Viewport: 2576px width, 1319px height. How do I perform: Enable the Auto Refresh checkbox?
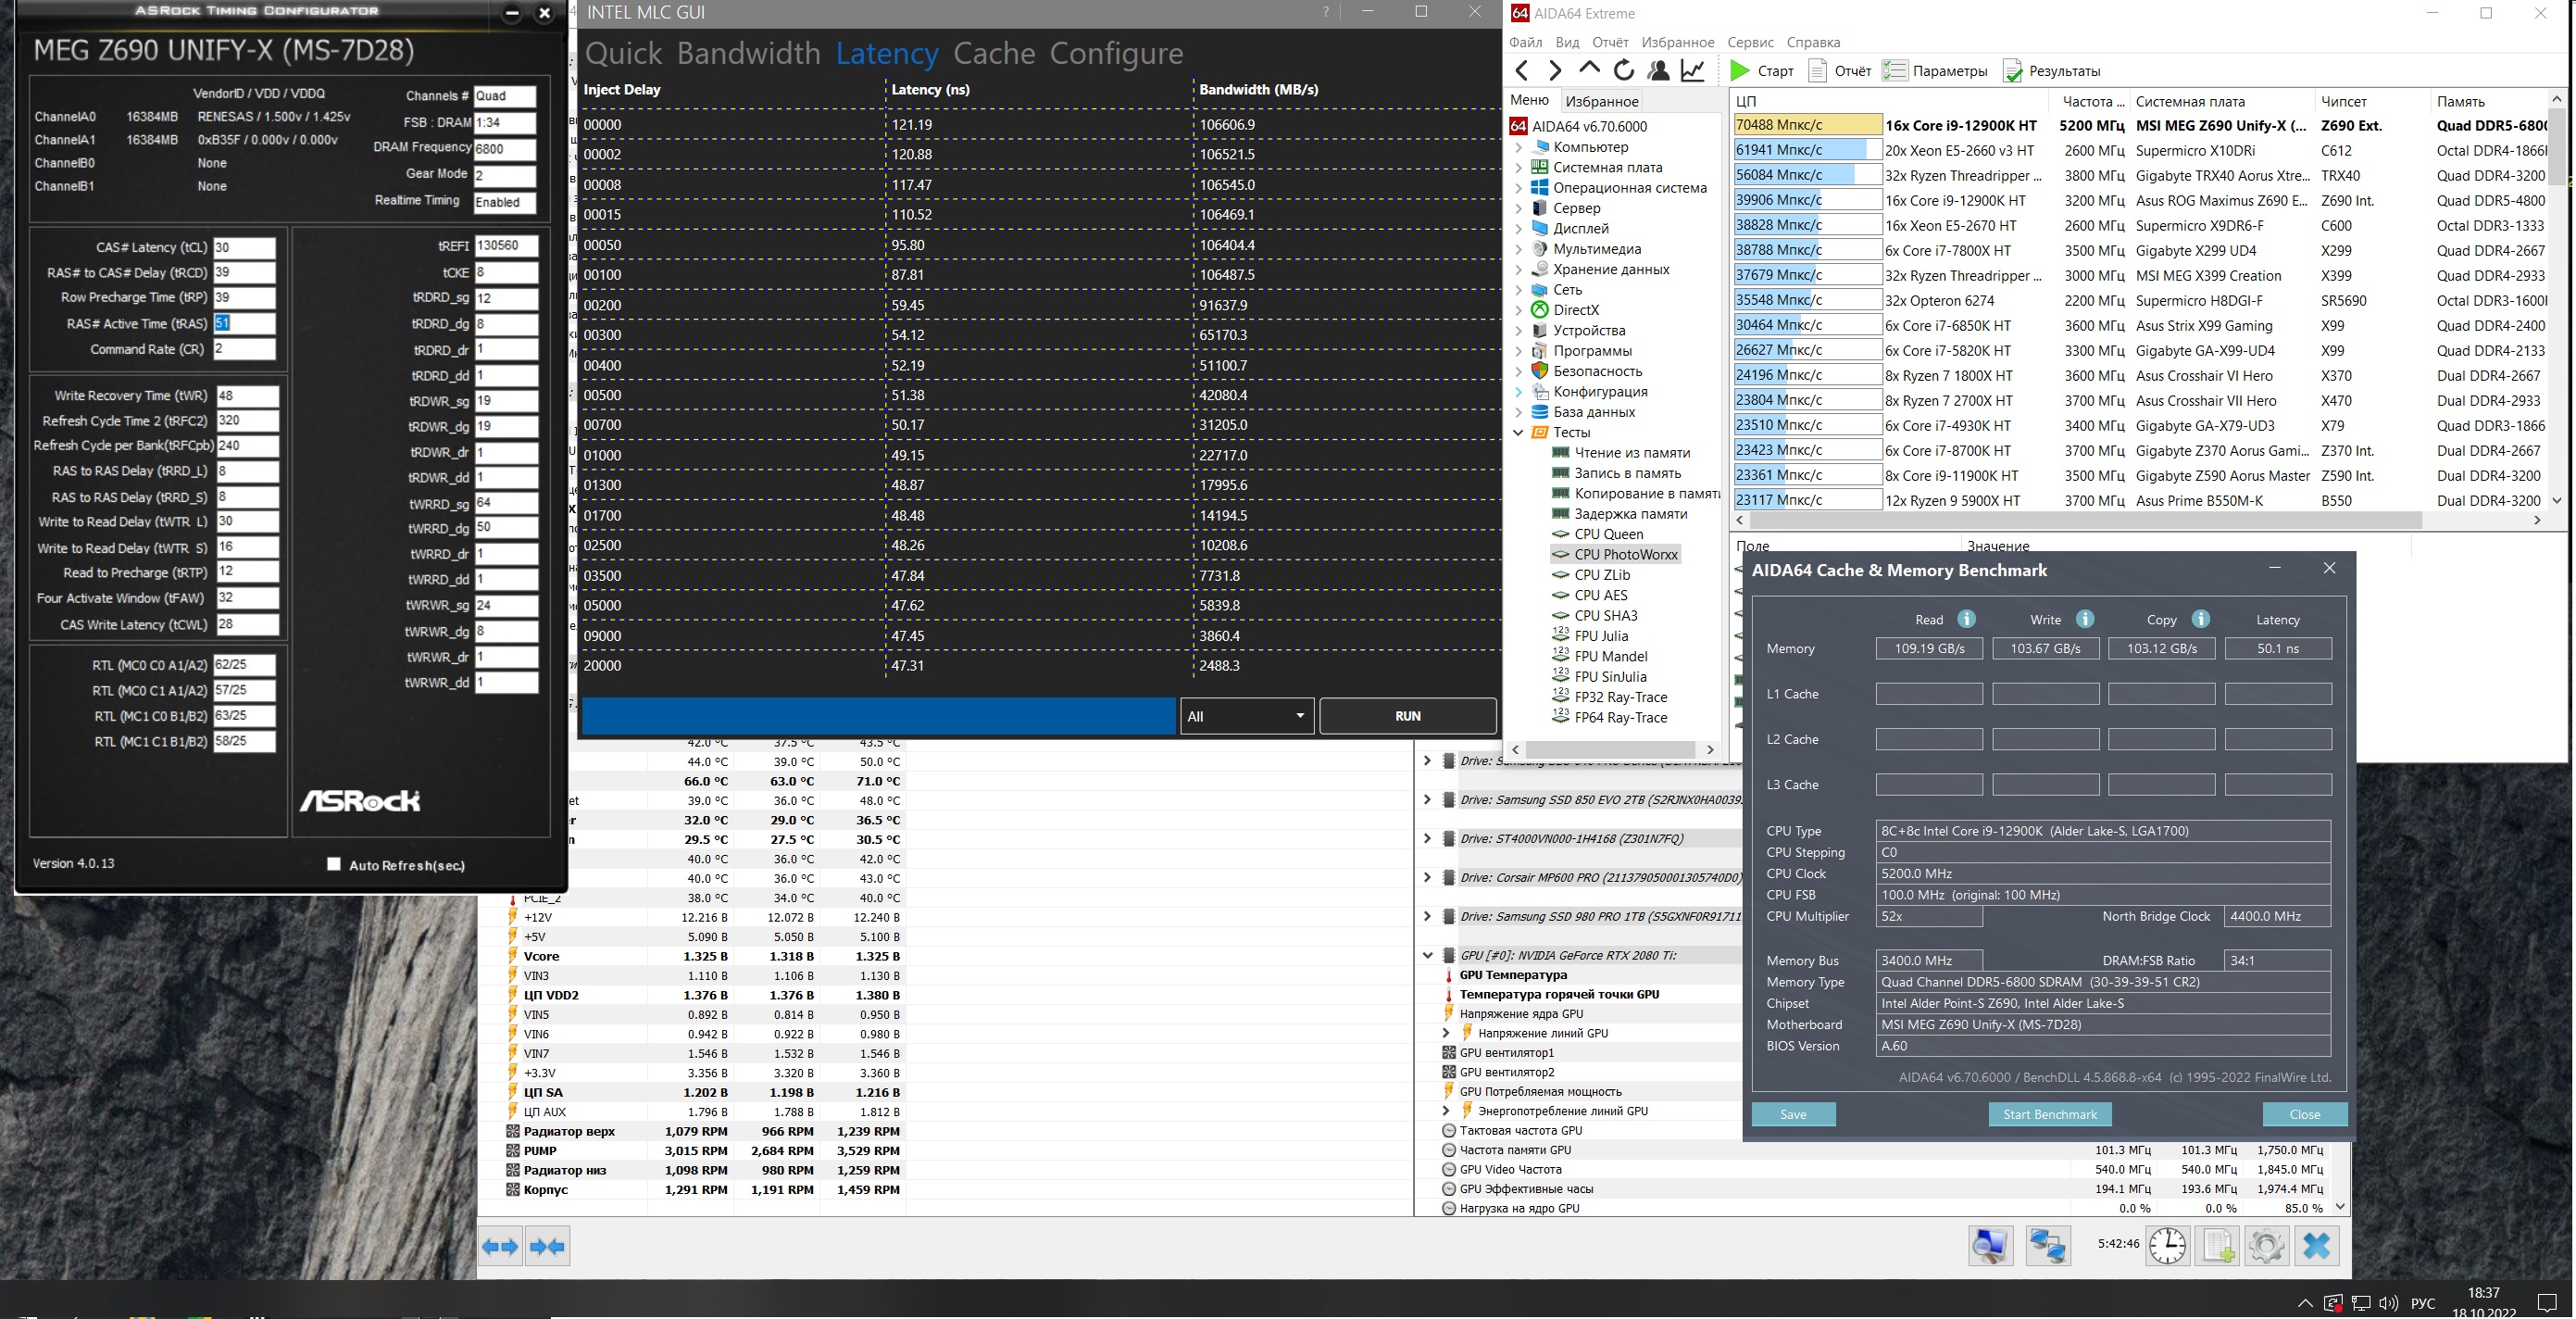click(334, 865)
